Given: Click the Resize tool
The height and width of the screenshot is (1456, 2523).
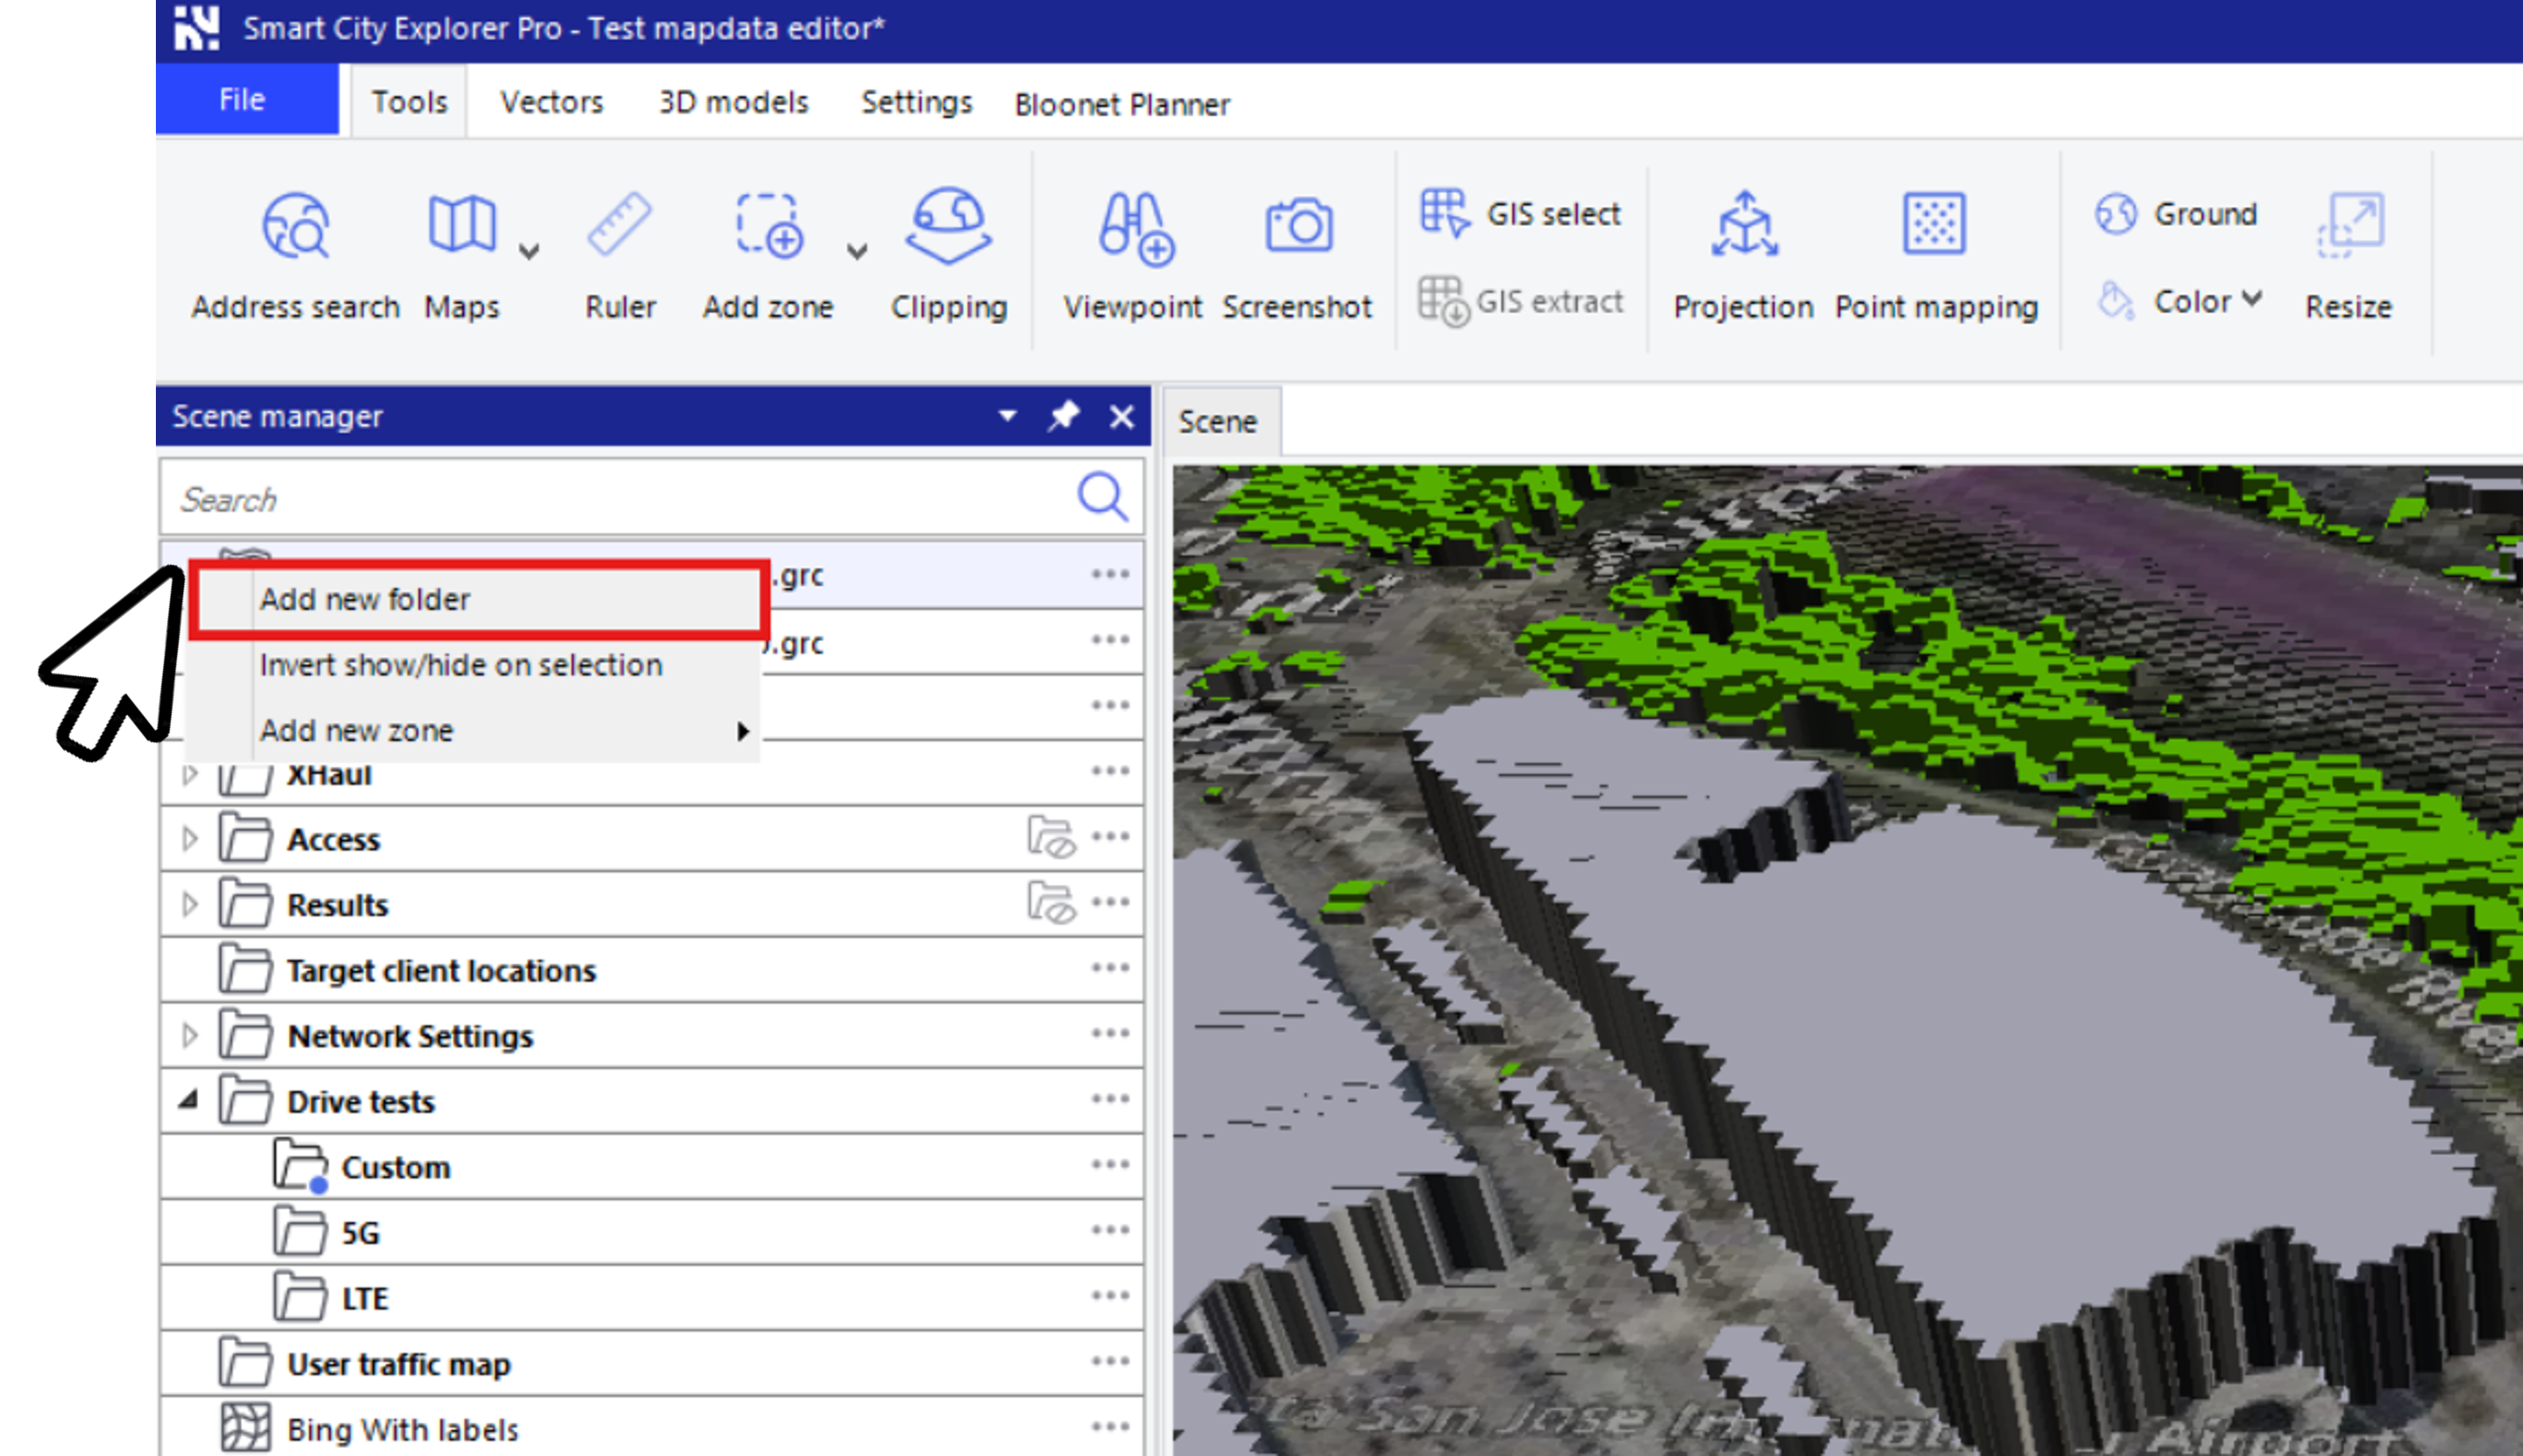Looking at the screenshot, I should pyautogui.click(x=2349, y=255).
